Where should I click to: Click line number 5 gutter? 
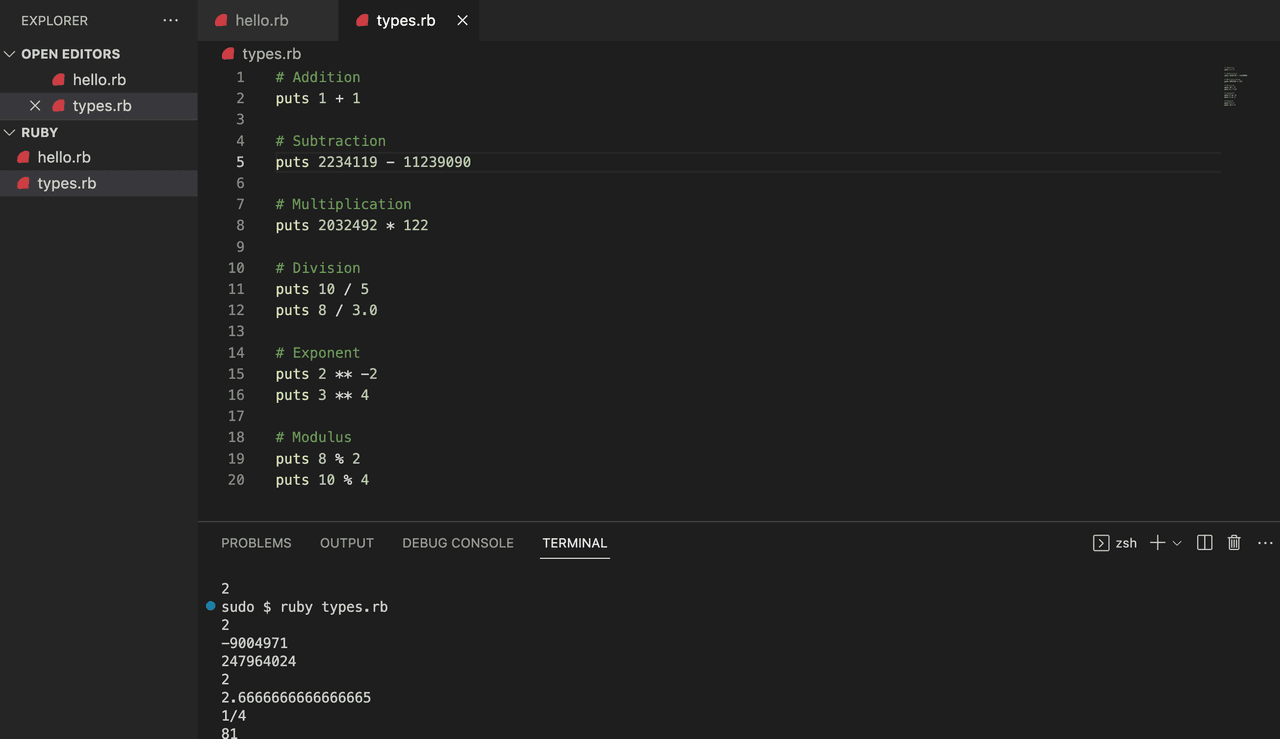(240, 162)
